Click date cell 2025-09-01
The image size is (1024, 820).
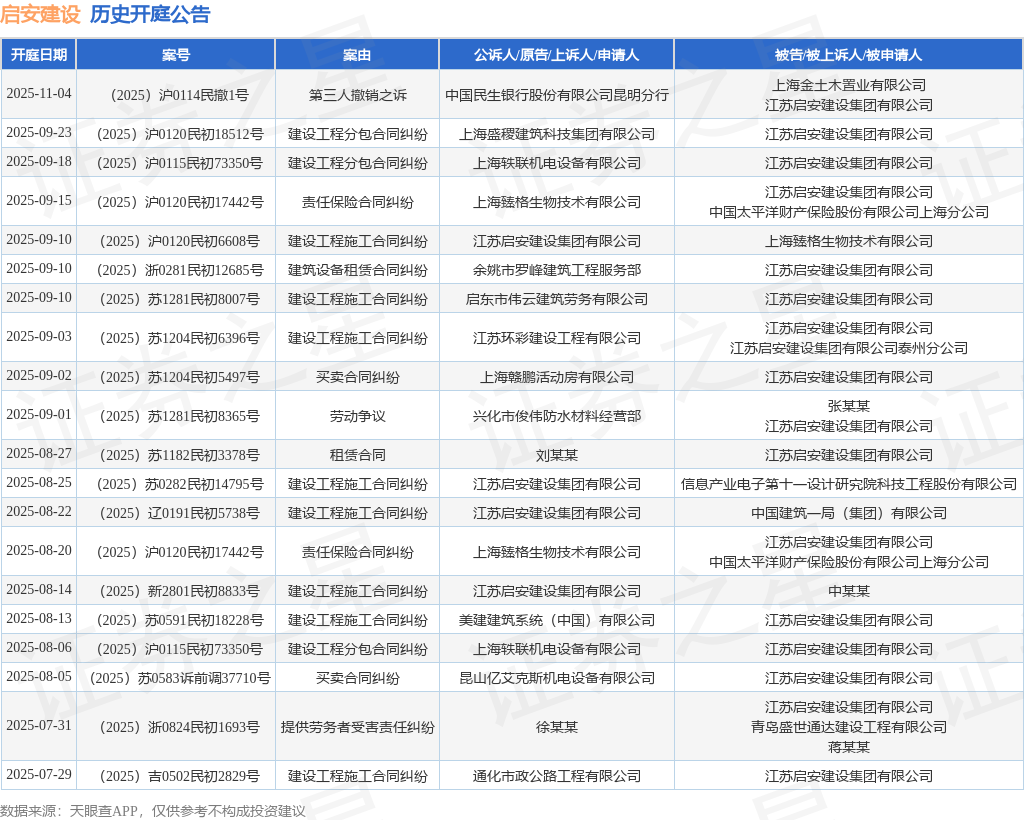point(39,415)
